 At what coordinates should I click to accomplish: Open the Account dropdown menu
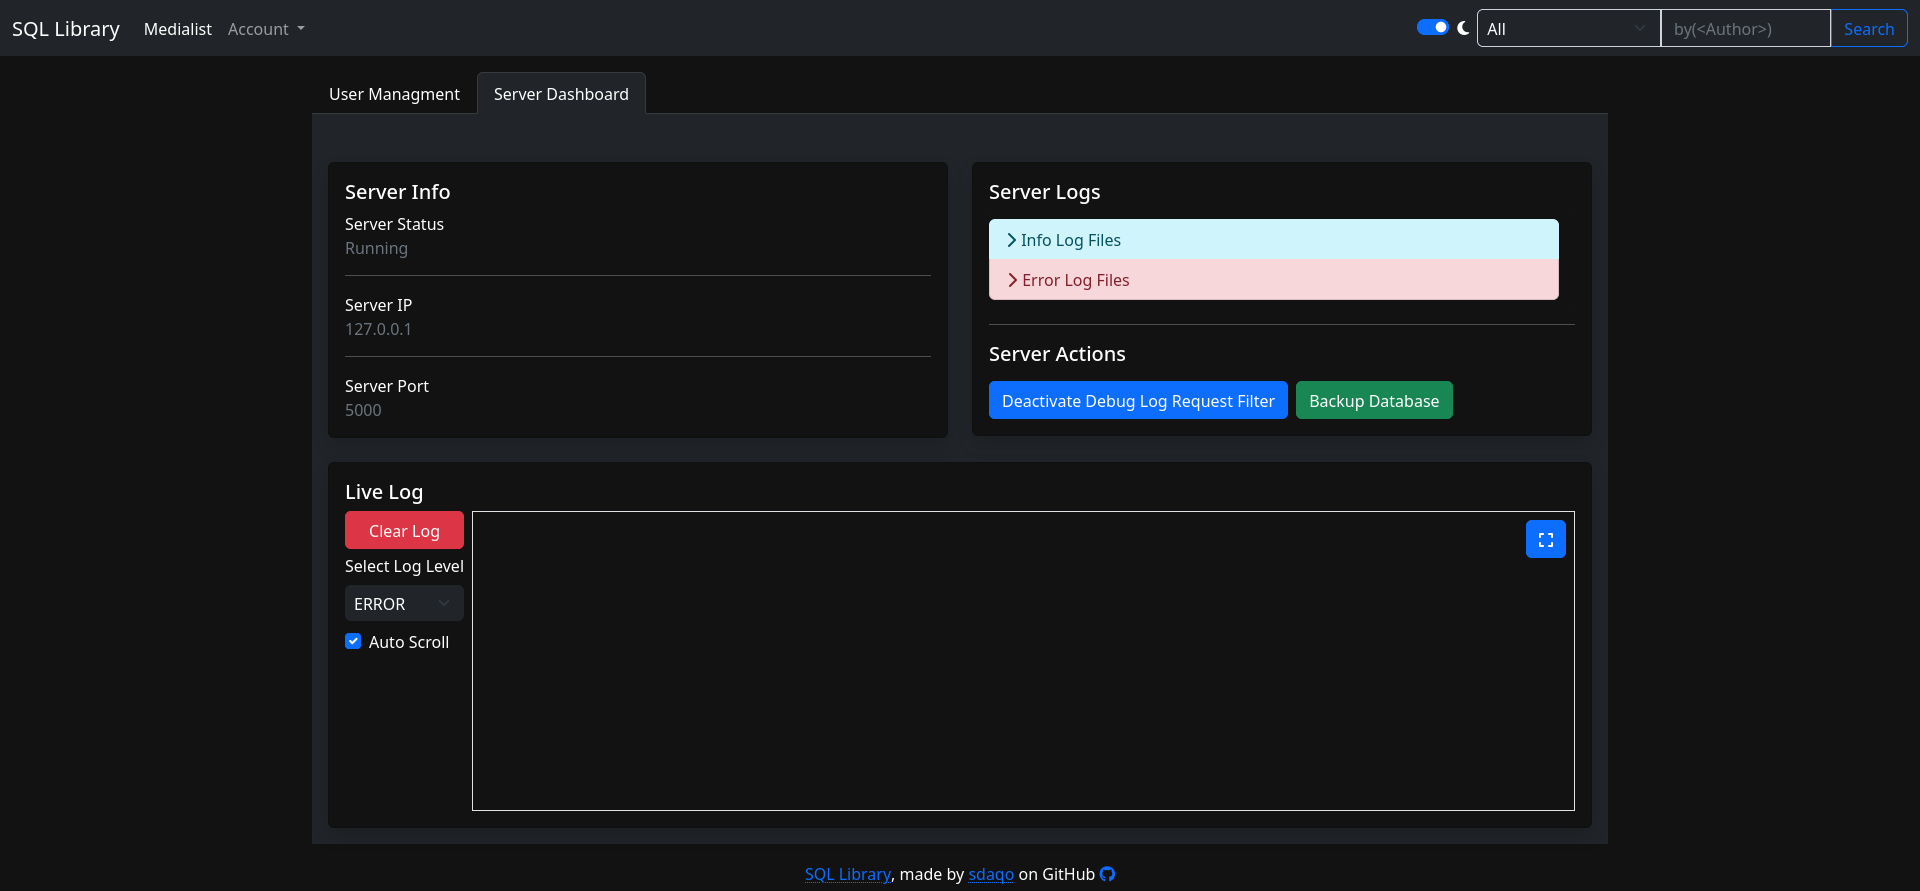[x=266, y=29]
